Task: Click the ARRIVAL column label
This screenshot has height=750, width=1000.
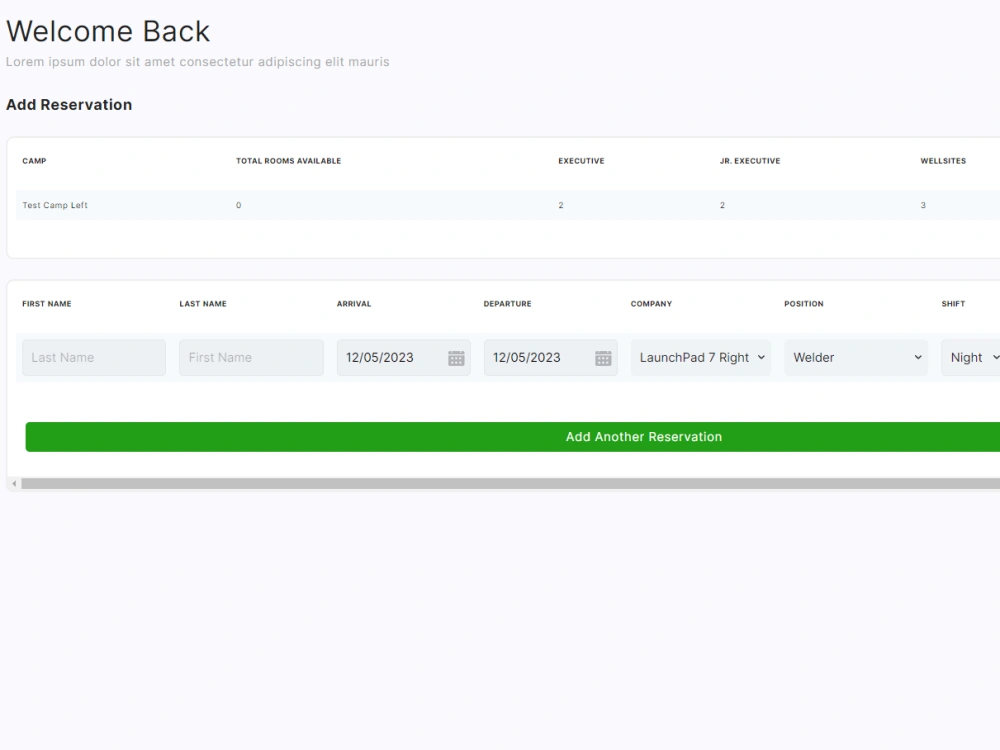Action: [x=354, y=304]
